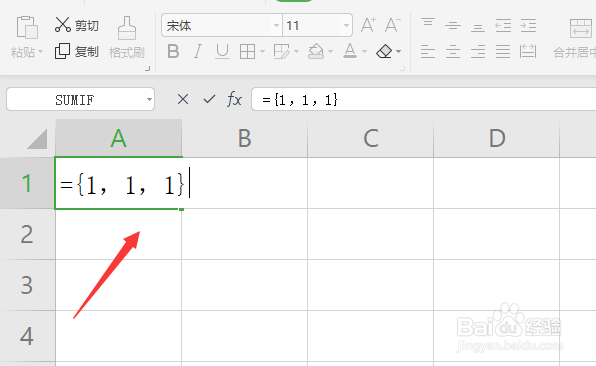The image size is (596, 366).
Task: Expand the Name Box dropdown arrow
Action: coord(149,100)
